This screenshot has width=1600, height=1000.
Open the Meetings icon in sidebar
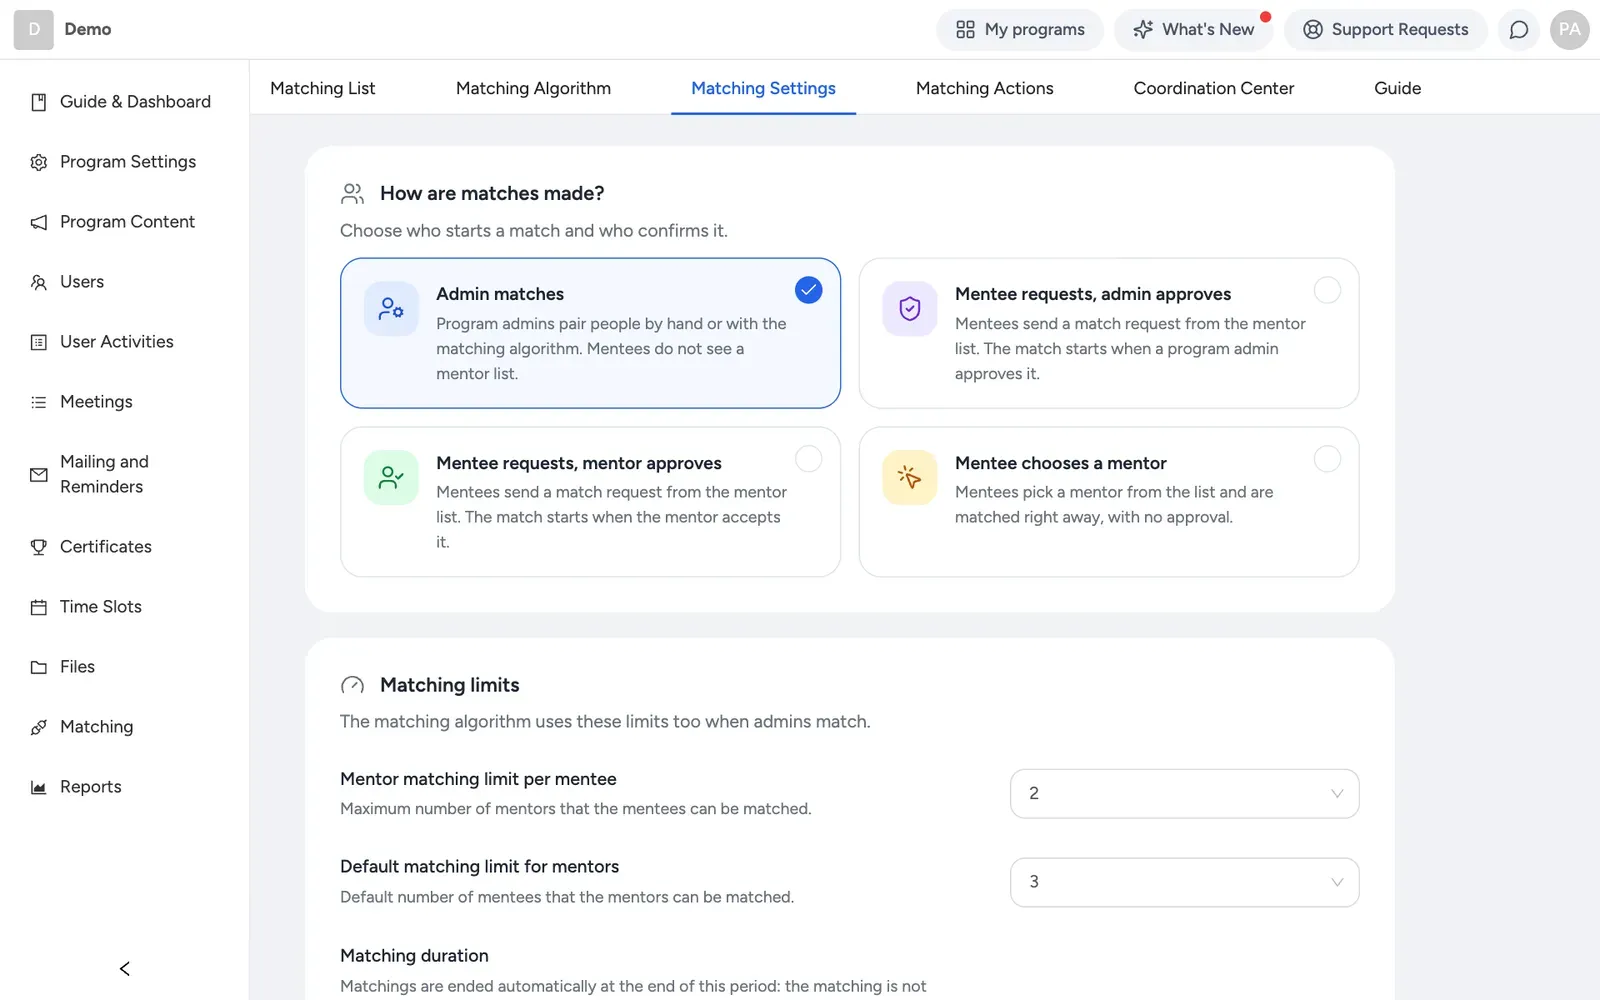[39, 402]
